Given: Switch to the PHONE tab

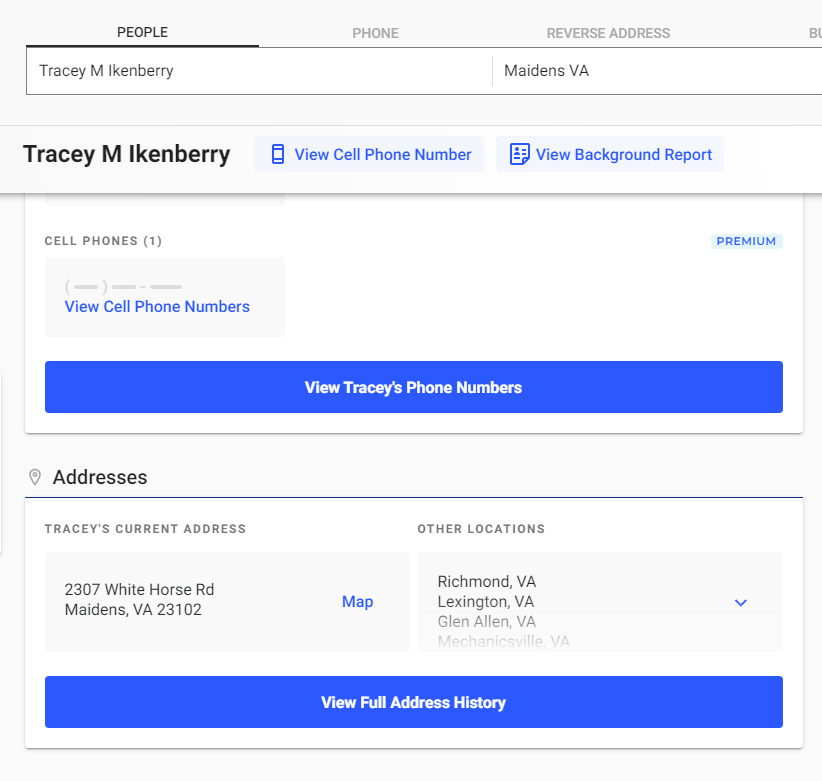Looking at the screenshot, I should click(375, 34).
